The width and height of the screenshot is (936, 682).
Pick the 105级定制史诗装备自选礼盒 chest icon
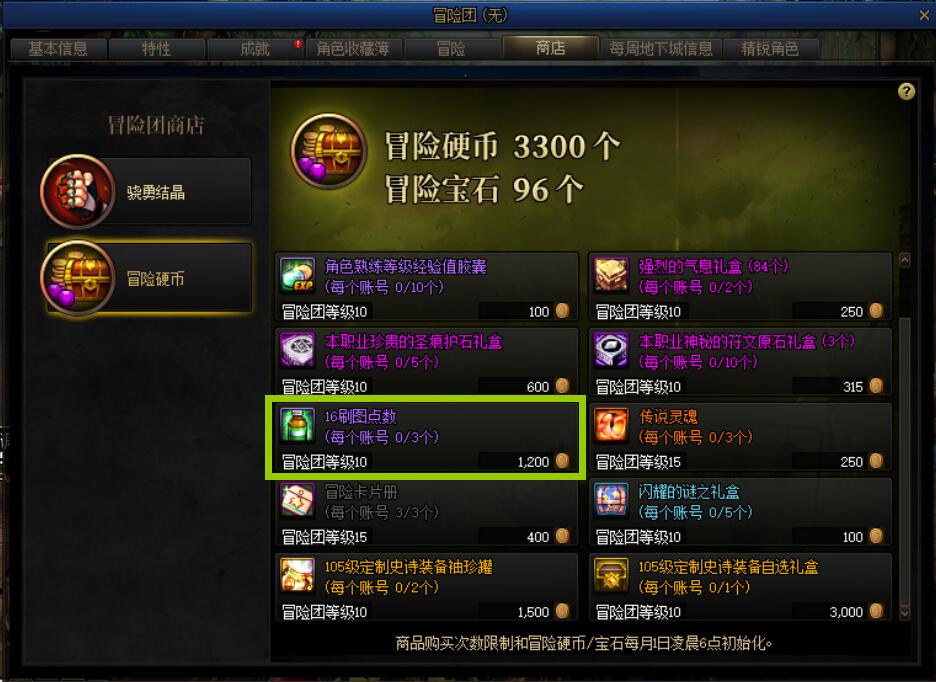click(611, 575)
